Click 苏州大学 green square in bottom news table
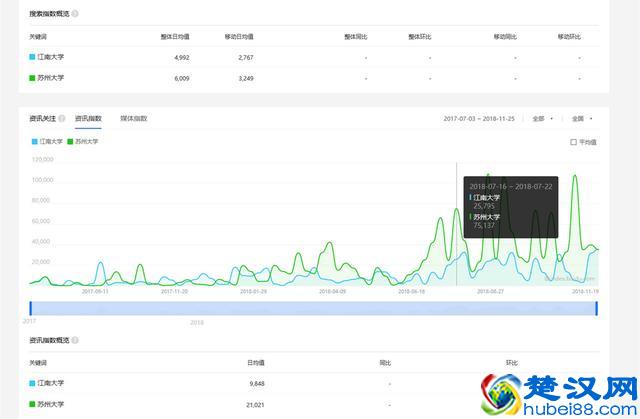The image size is (640, 419). point(32,404)
